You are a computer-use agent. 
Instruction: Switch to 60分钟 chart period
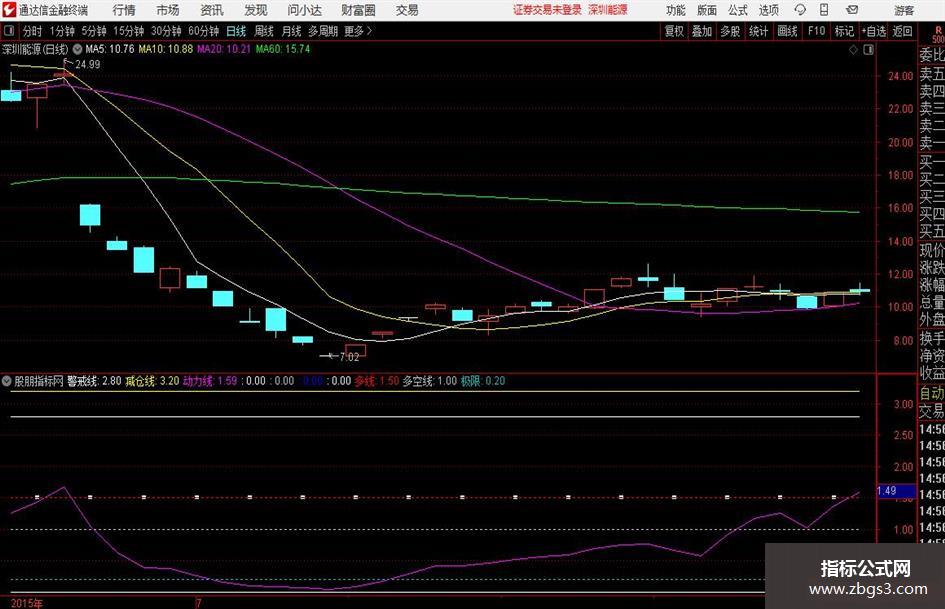pyautogui.click(x=204, y=31)
